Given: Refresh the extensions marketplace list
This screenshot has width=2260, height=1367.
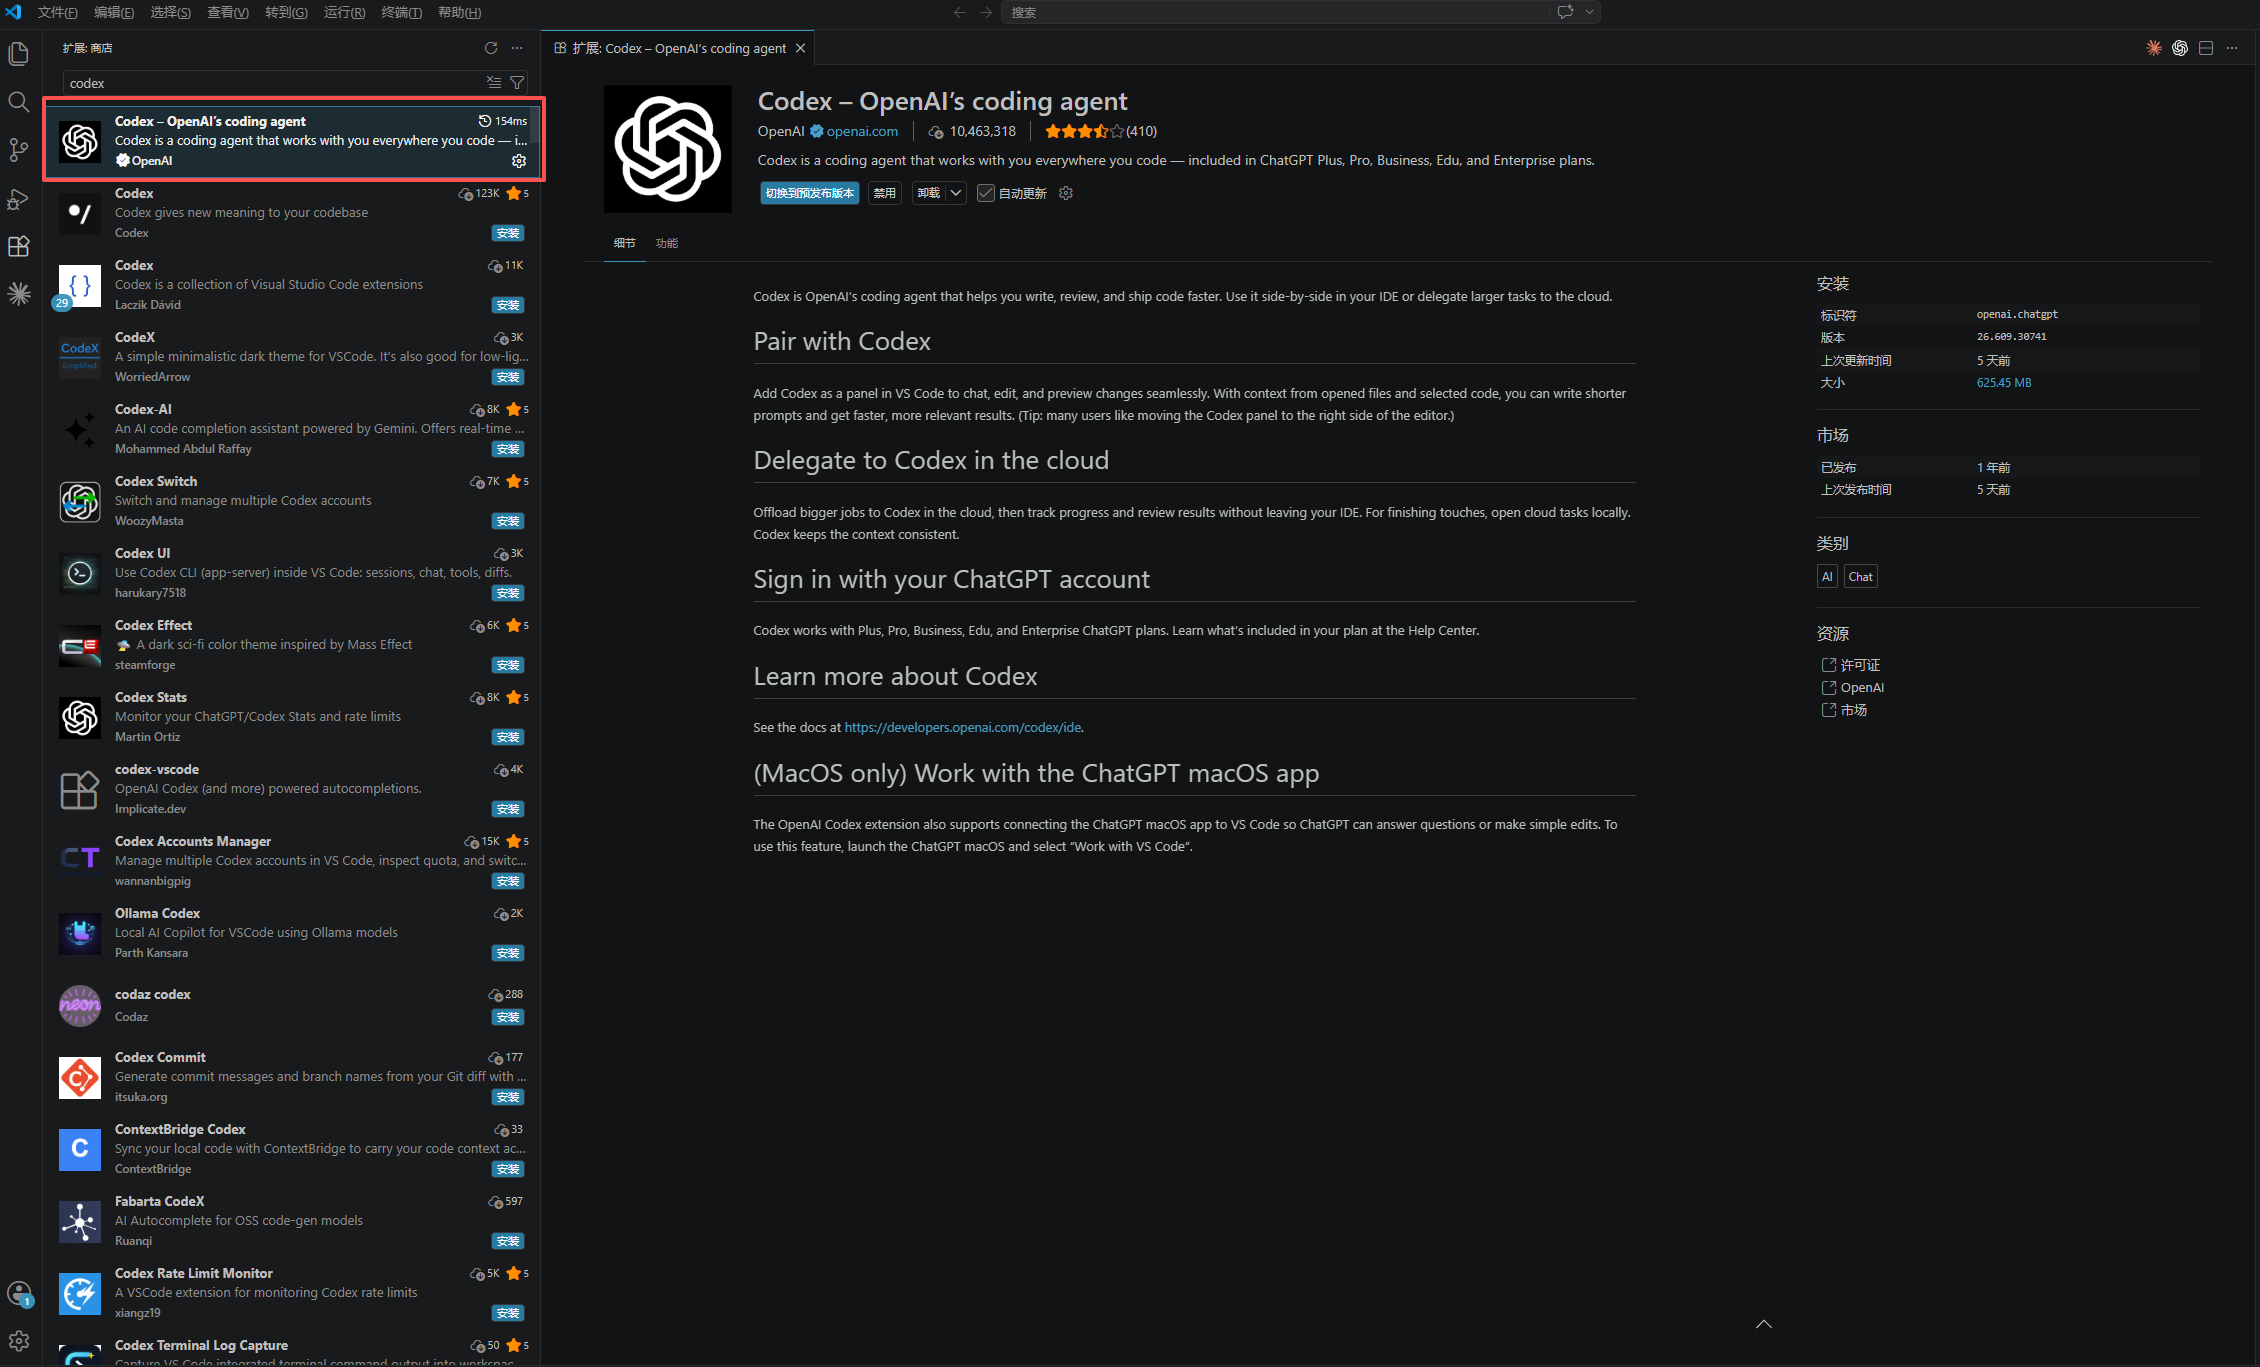Looking at the screenshot, I should [491, 48].
